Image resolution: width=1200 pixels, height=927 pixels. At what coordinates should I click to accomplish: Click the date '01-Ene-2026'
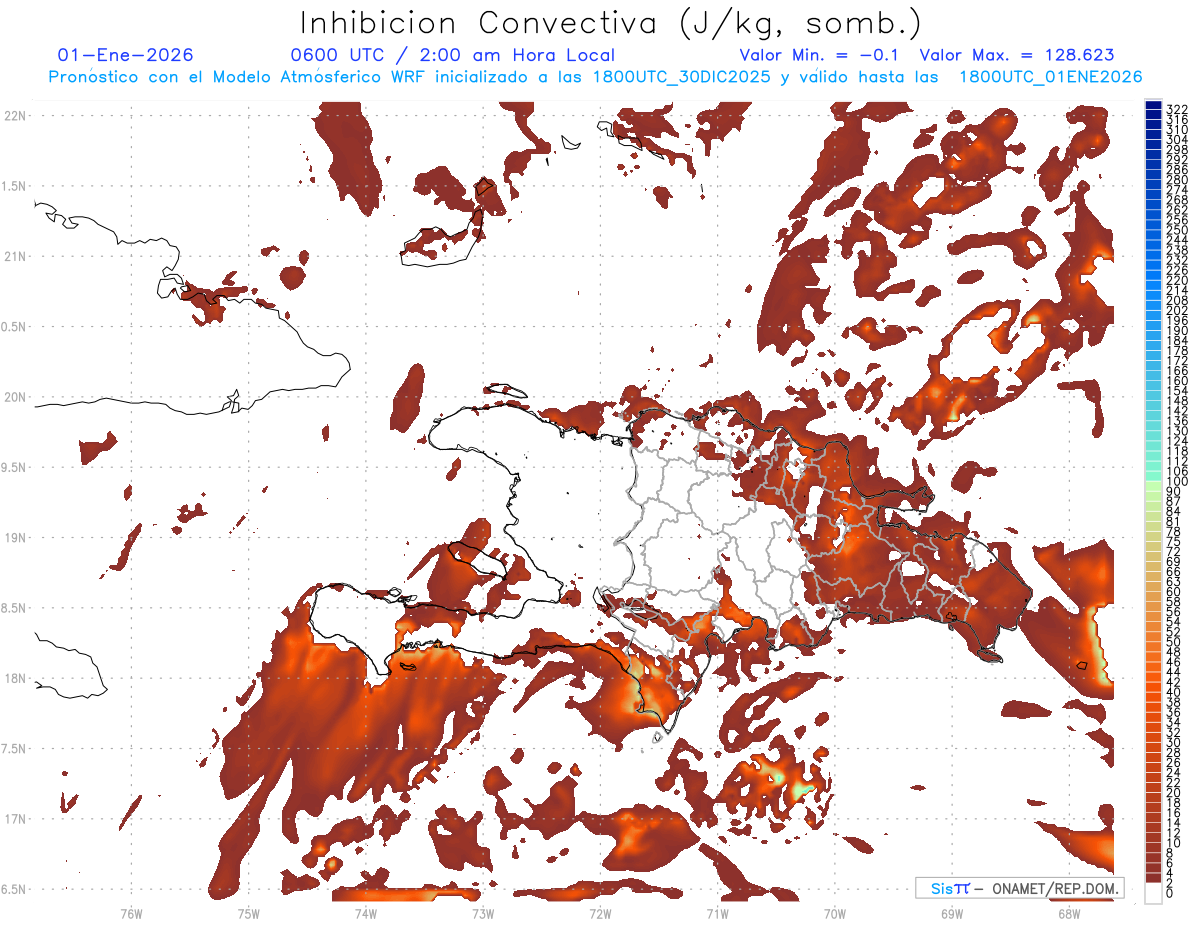(x=126, y=55)
